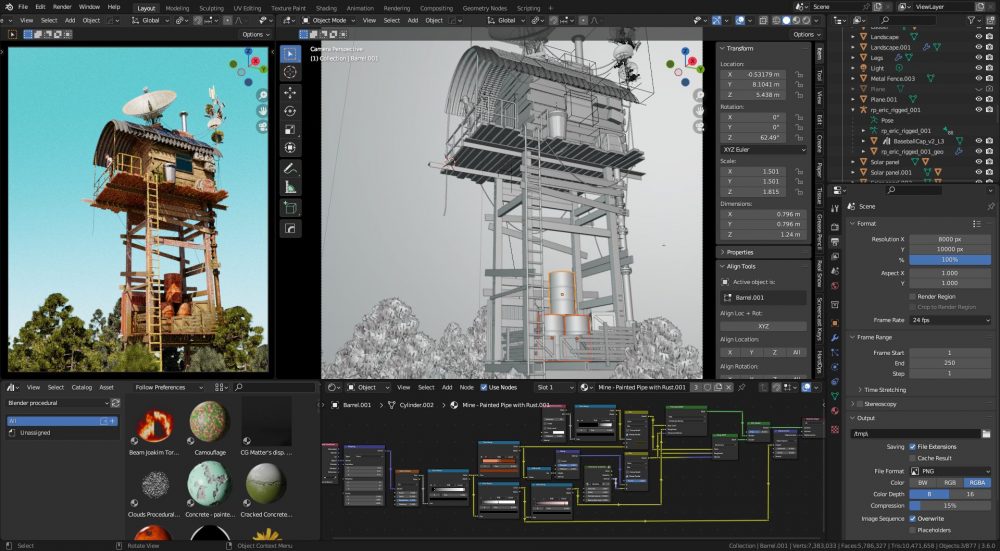Switch to the Shading workspace tab
This screenshot has width=1000, height=551.
[x=326, y=8]
